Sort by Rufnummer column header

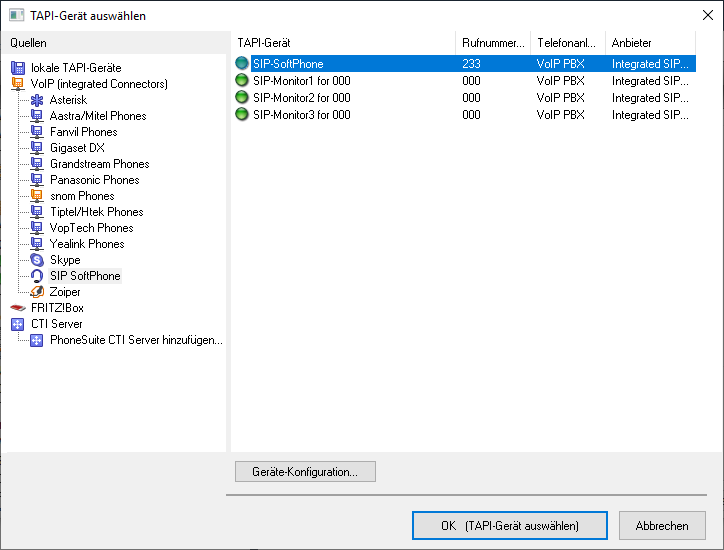[x=492, y=43]
